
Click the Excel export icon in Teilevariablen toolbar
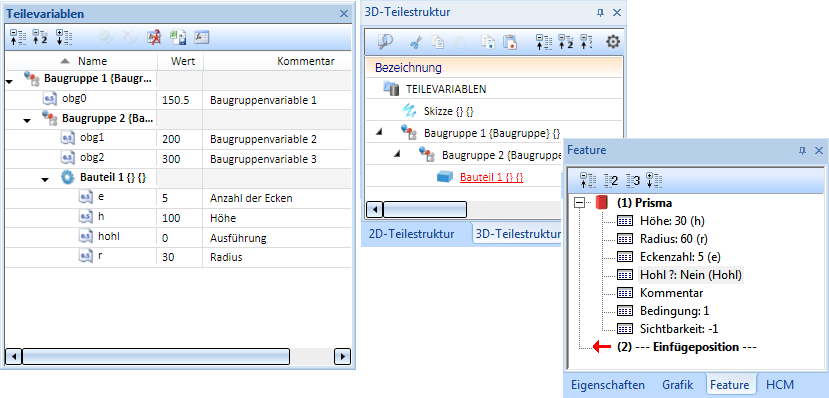pos(178,37)
